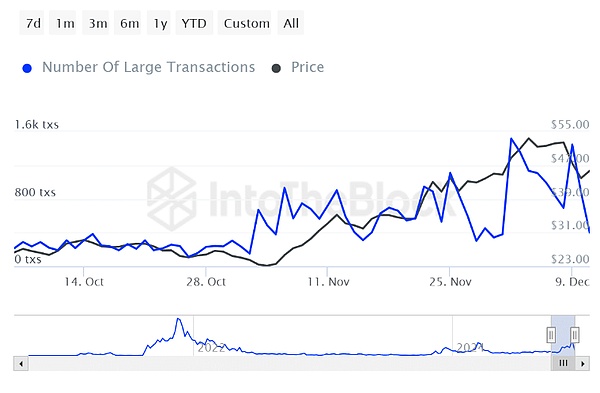
Task: Select the 1m time range
Action: (x=63, y=23)
